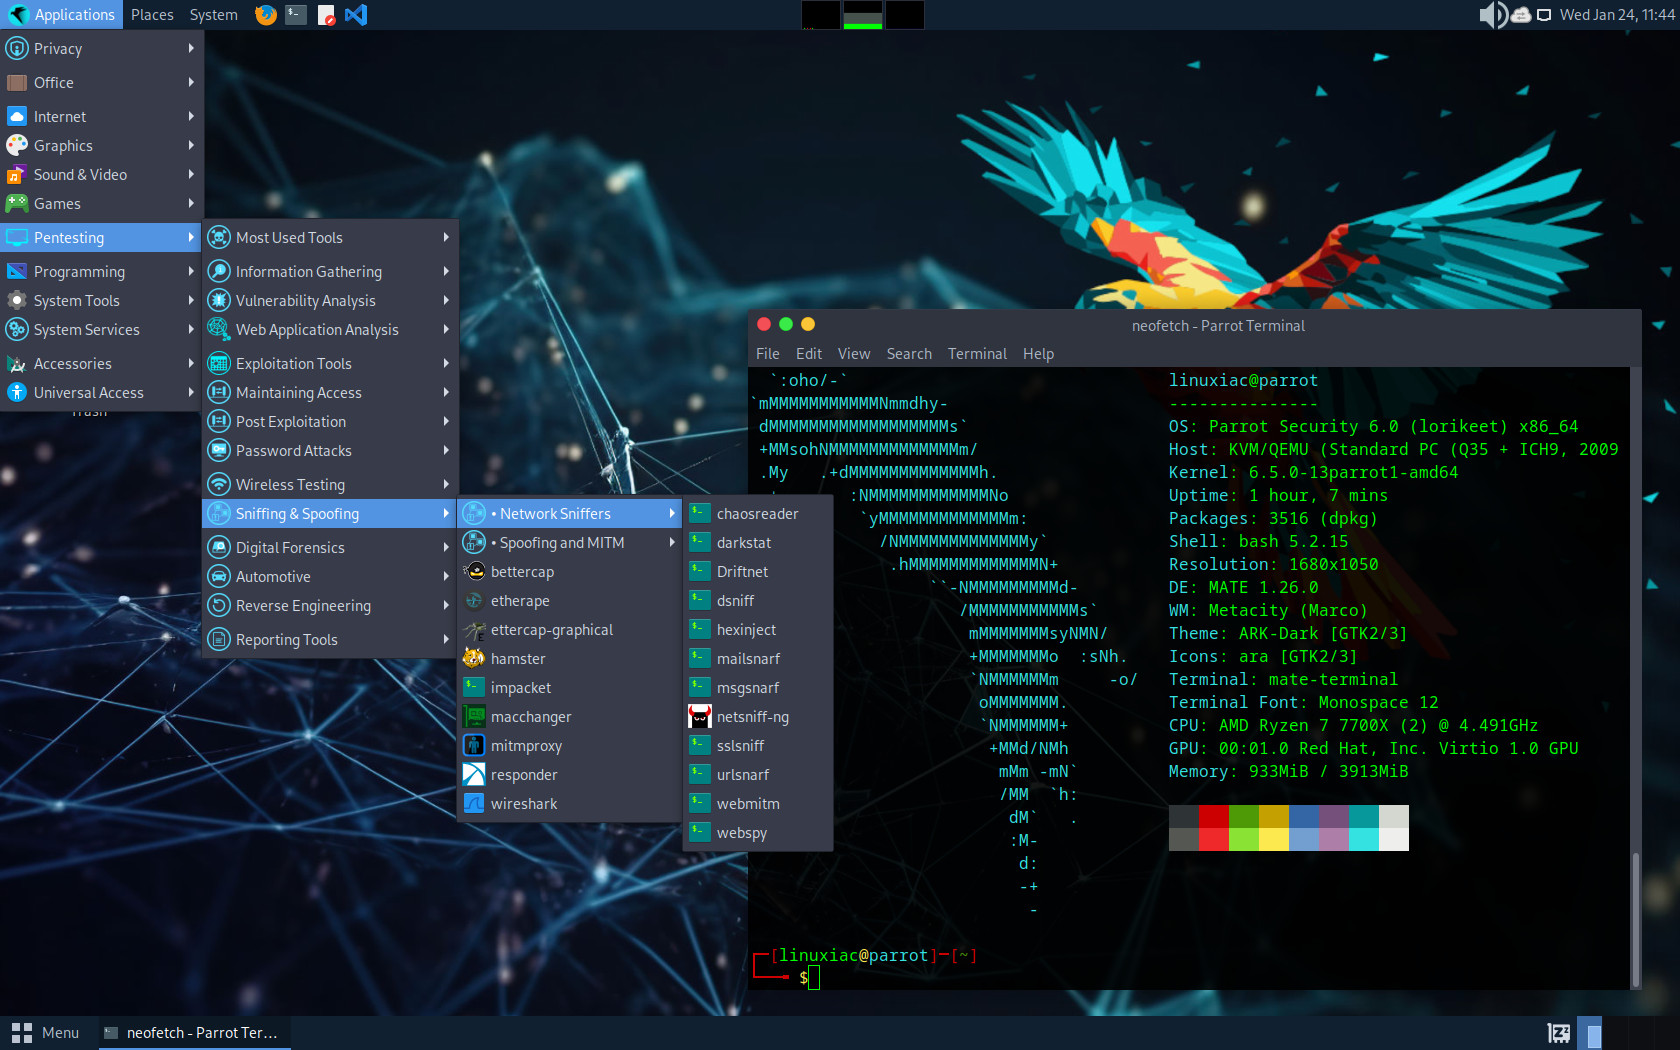
Task: Launch Firefox from the top panel
Action: (x=265, y=15)
